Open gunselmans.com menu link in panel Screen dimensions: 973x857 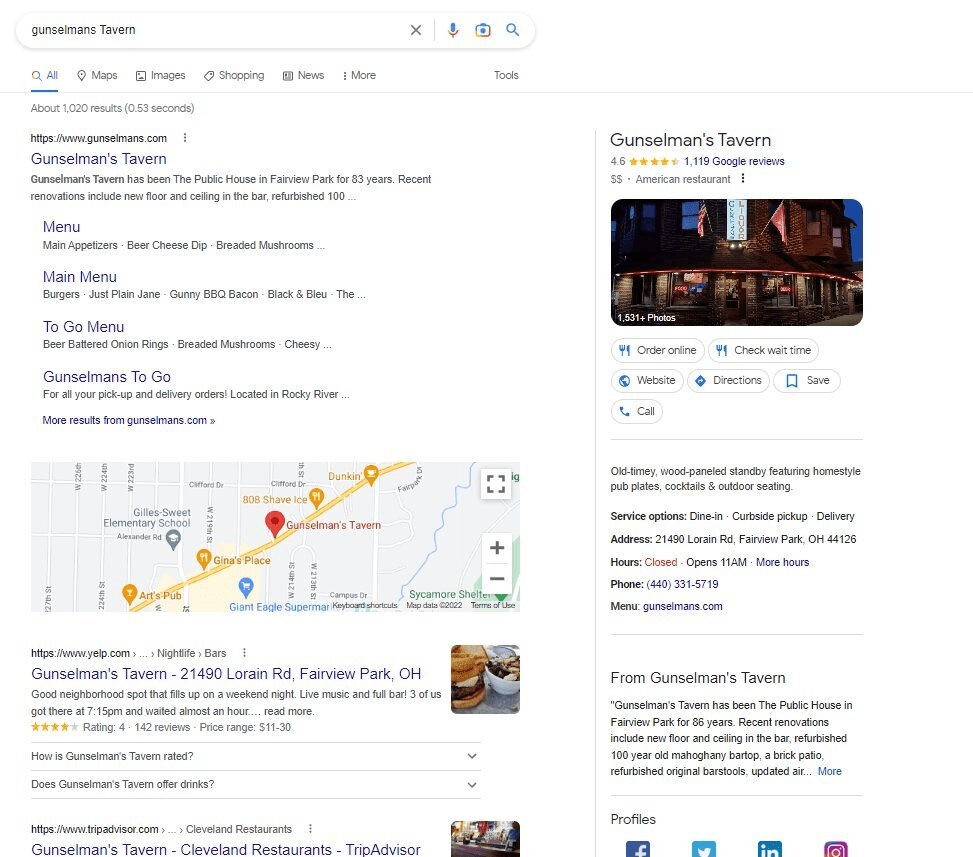(683, 606)
